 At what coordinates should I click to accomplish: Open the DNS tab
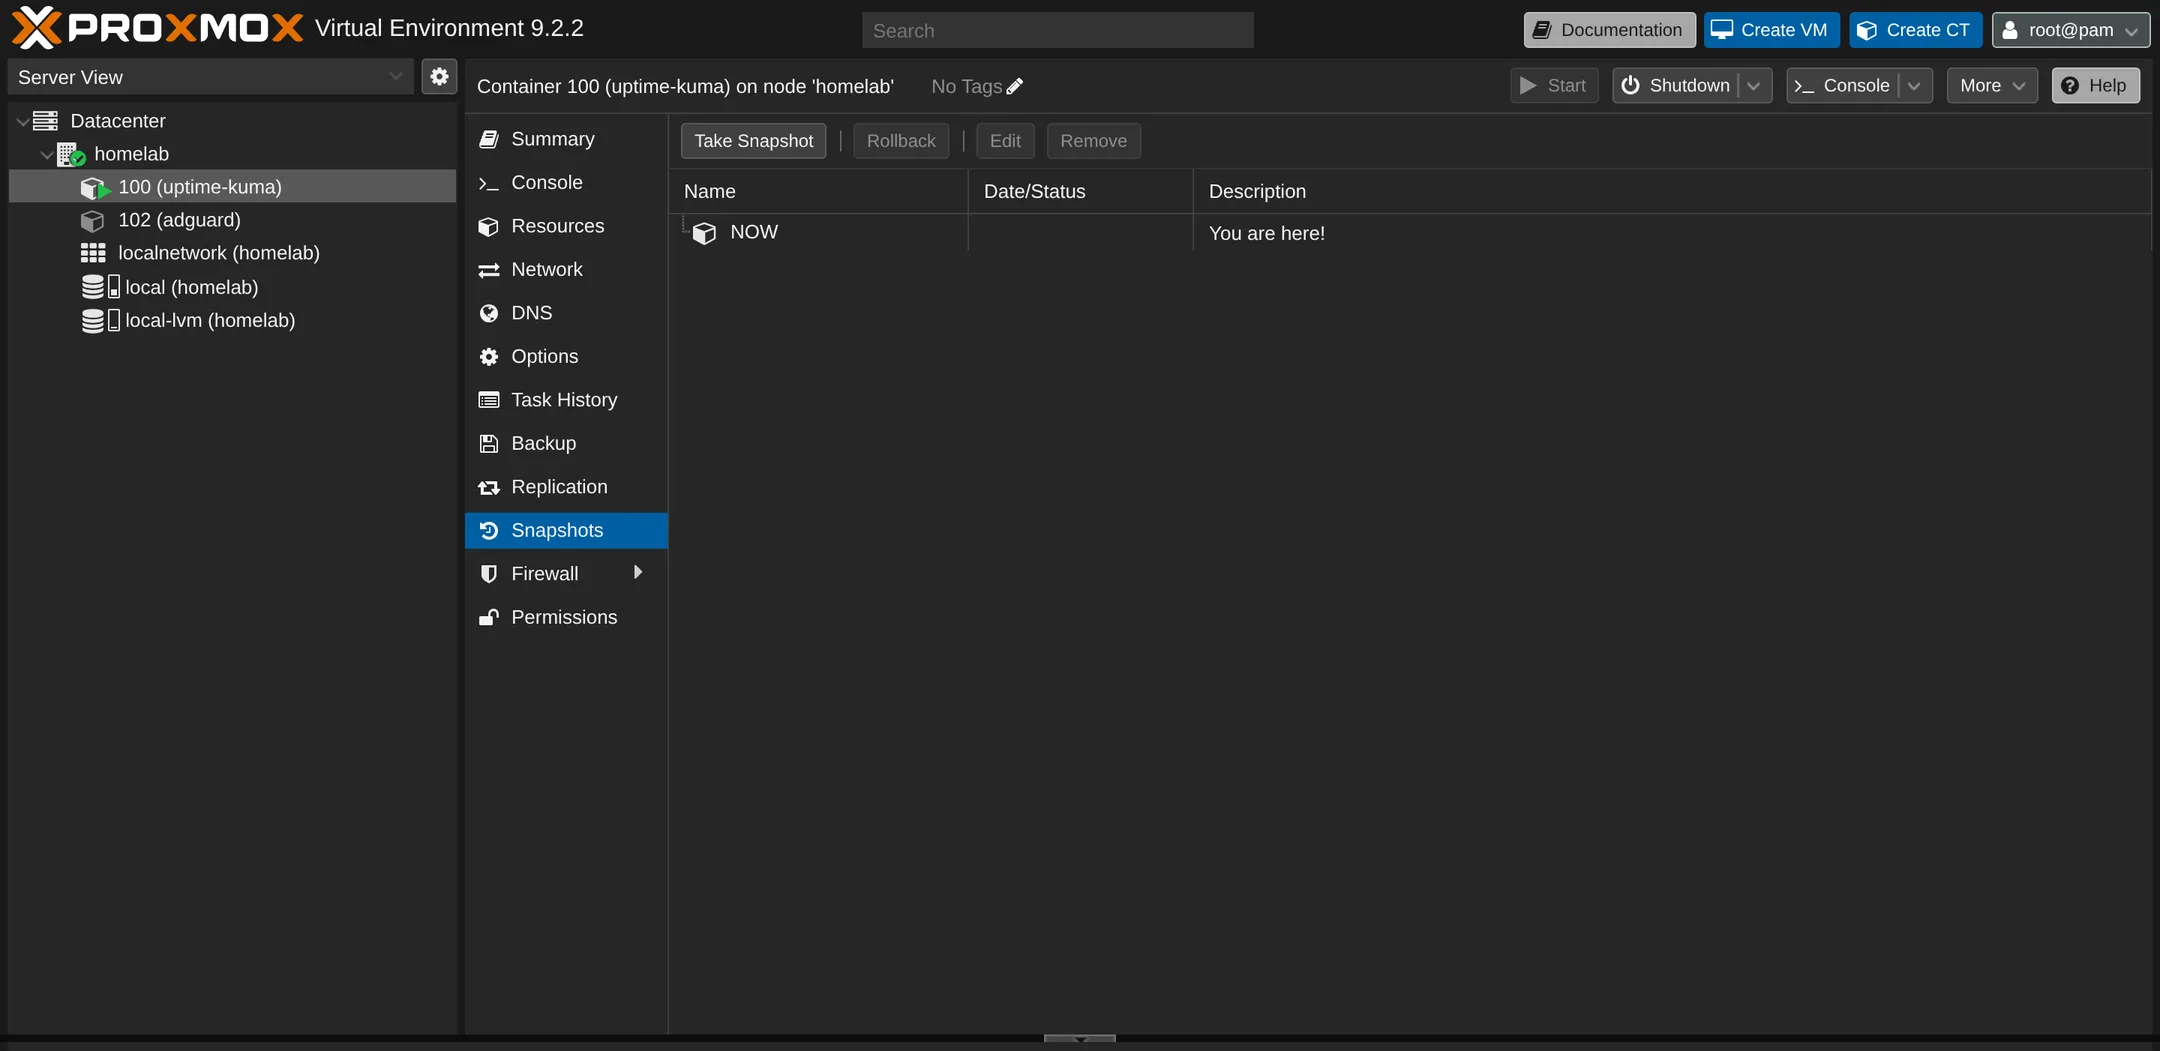pos(566,313)
